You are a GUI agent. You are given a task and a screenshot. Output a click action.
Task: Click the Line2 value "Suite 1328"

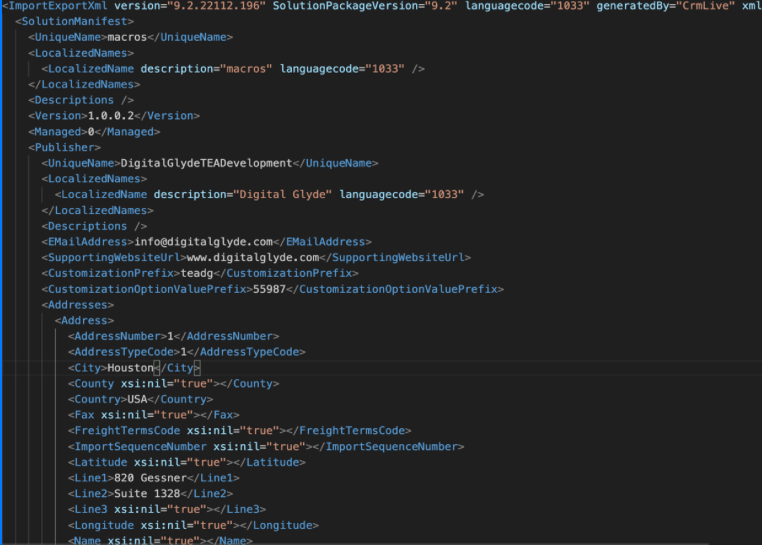147,493
